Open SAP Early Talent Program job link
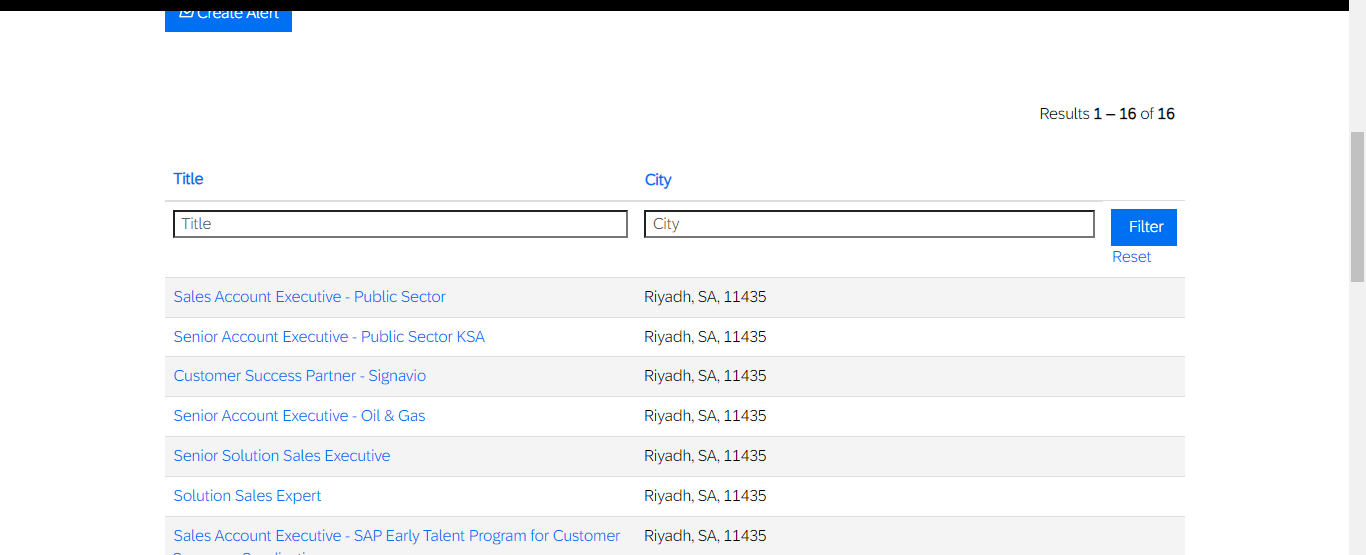 pos(397,540)
